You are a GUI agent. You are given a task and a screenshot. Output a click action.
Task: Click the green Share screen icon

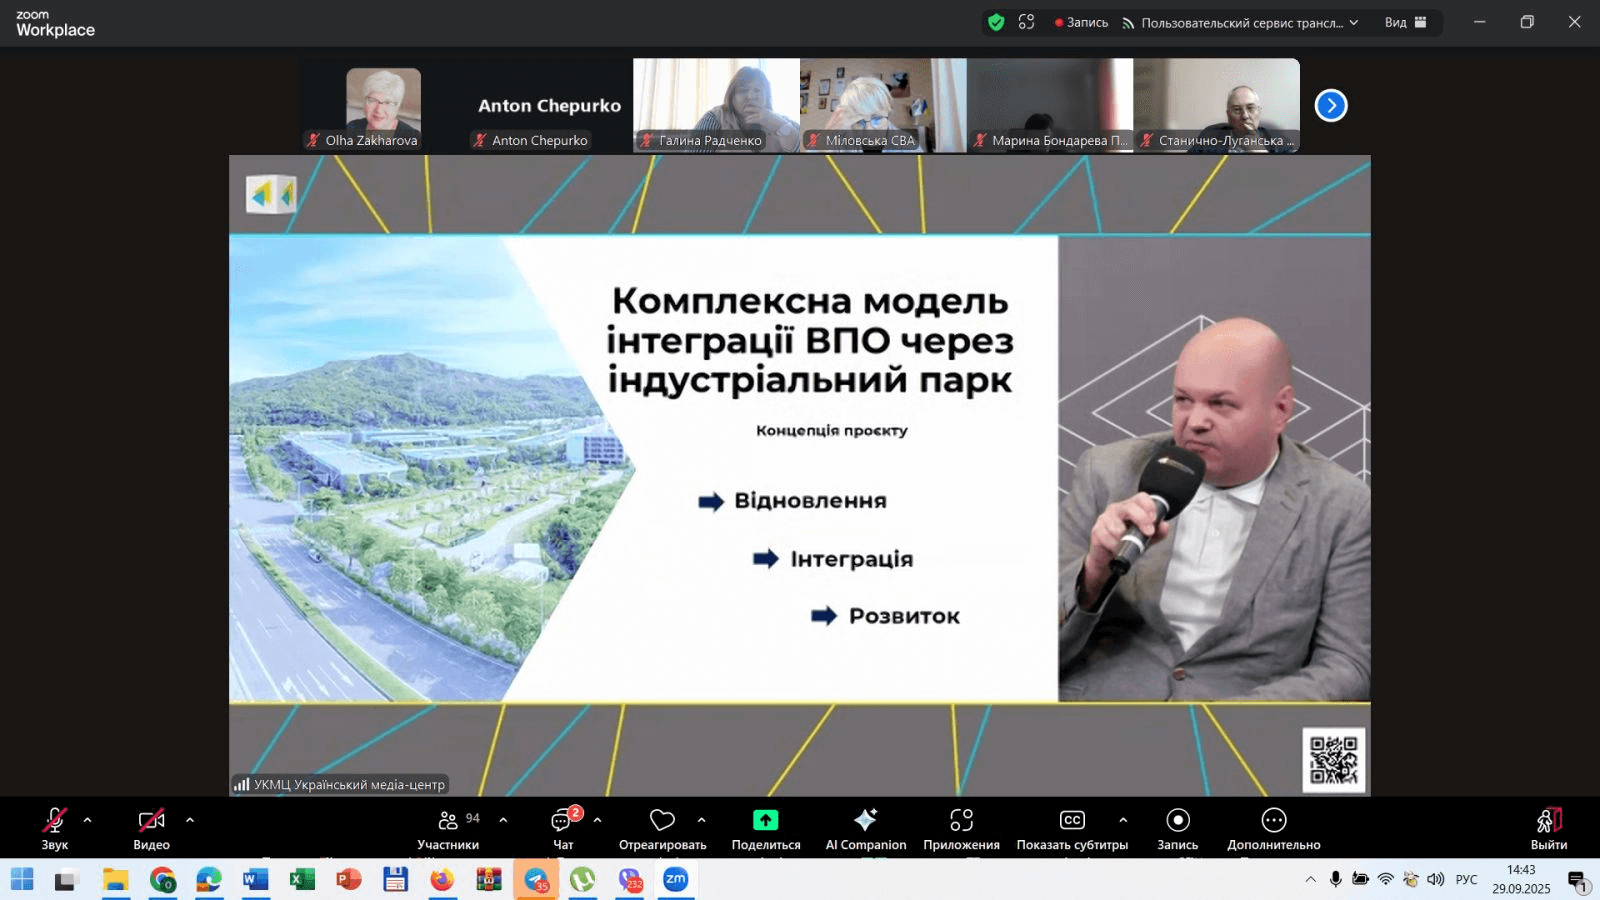[x=765, y=820]
